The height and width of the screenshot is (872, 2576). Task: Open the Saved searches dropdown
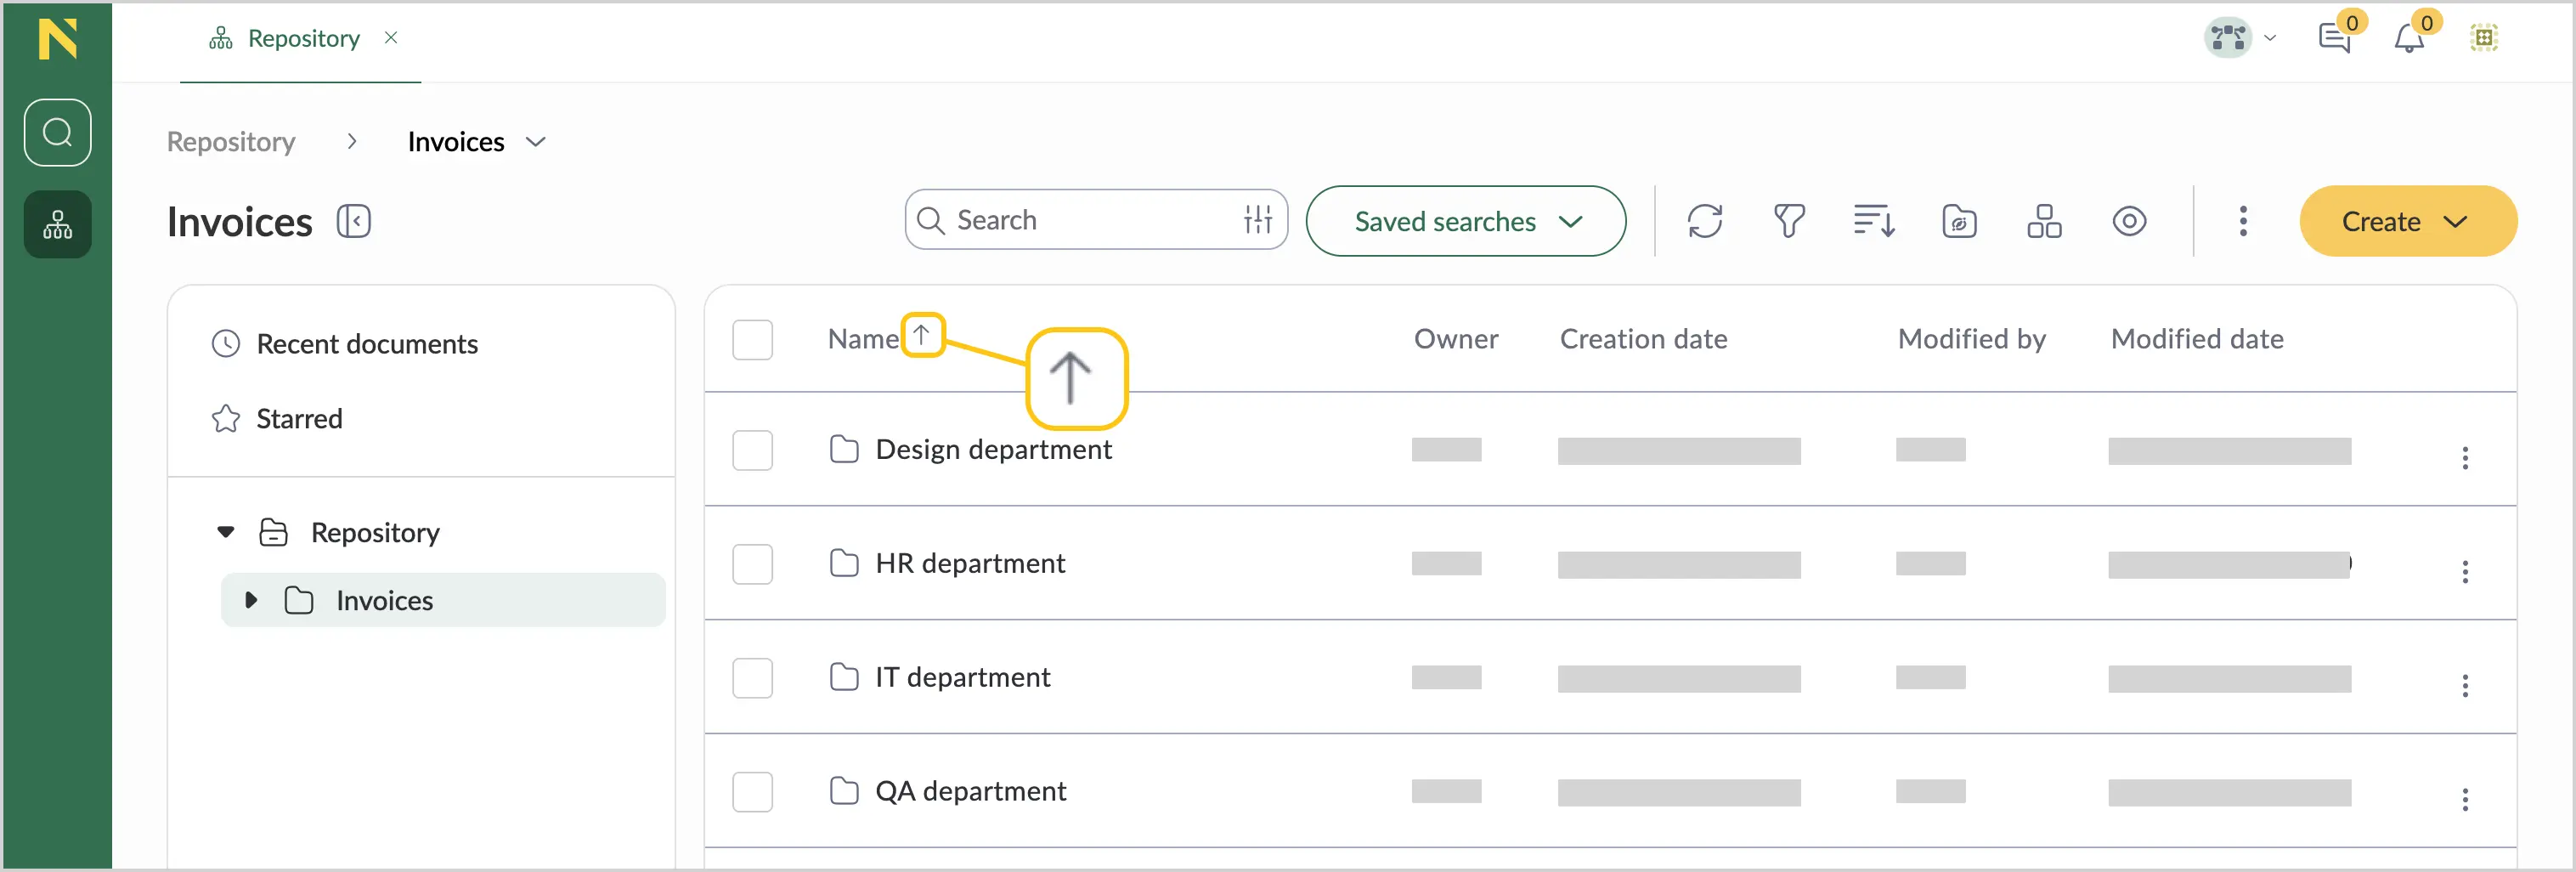coord(1465,221)
